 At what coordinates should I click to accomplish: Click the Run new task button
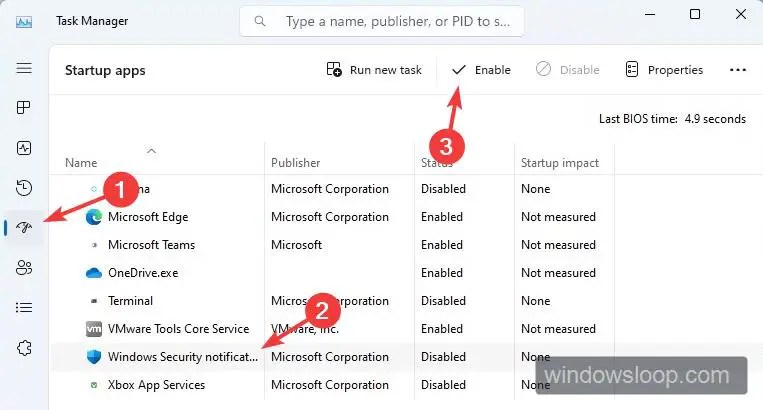(x=374, y=70)
